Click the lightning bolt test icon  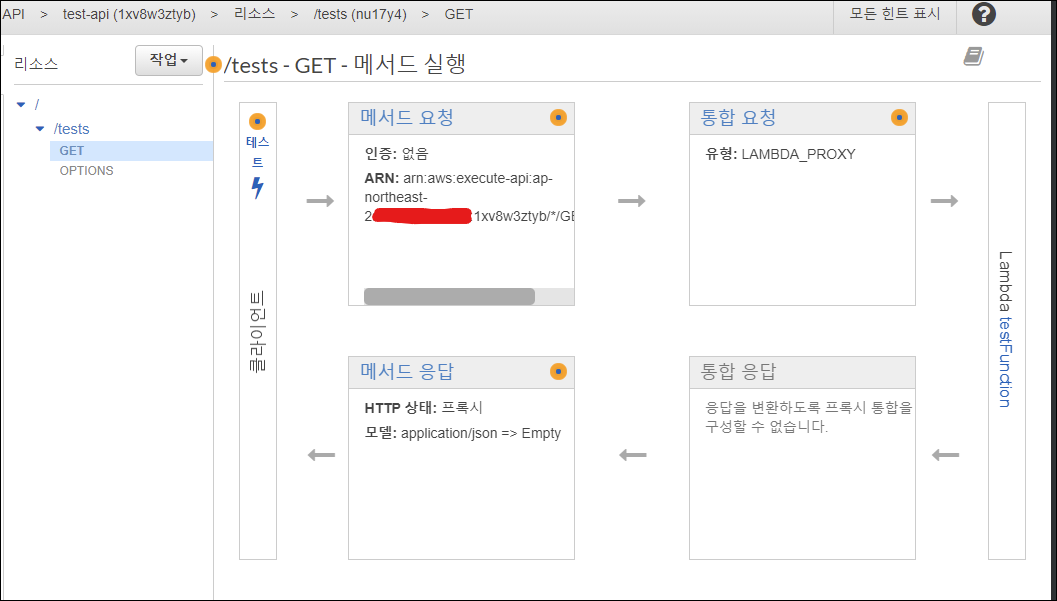tap(257, 187)
